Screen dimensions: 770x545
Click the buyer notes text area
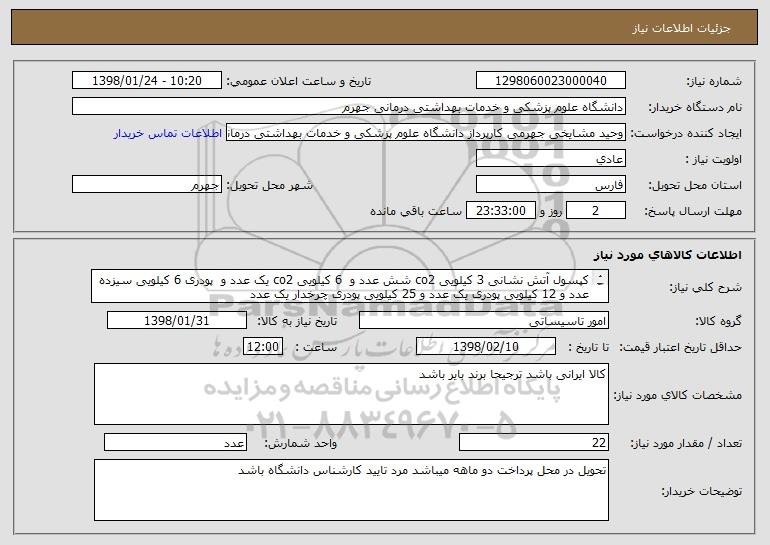(x=351, y=490)
